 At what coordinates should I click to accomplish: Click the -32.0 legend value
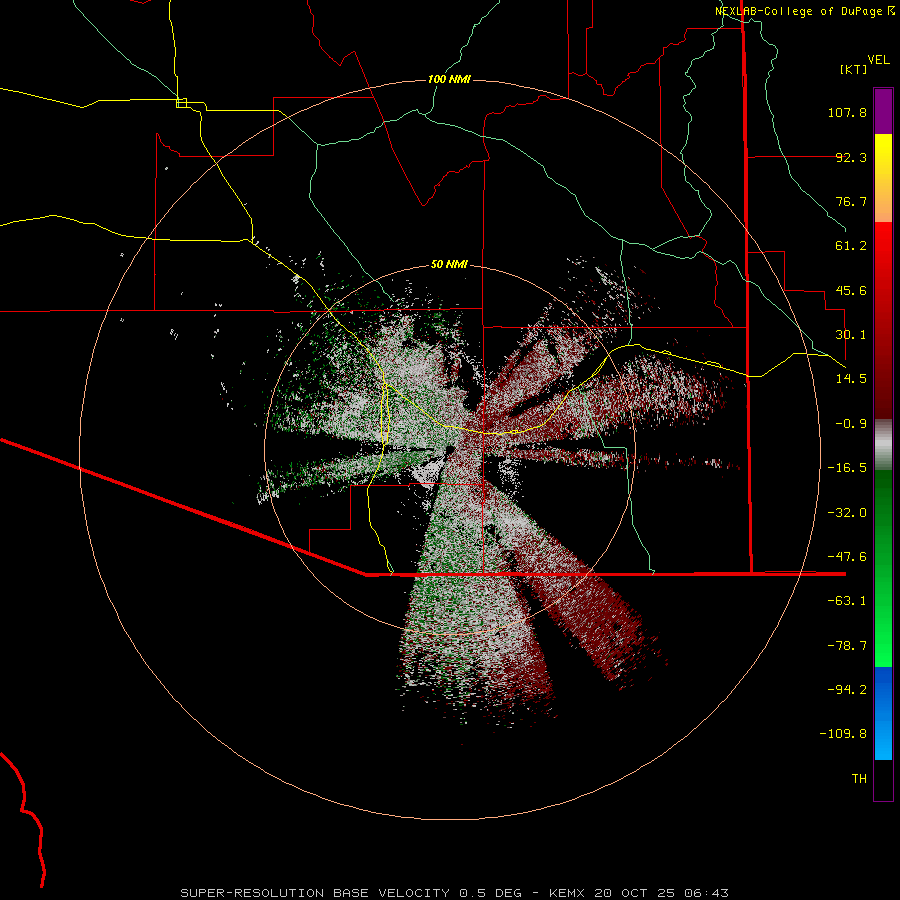pyautogui.click(x=847, y=513)
